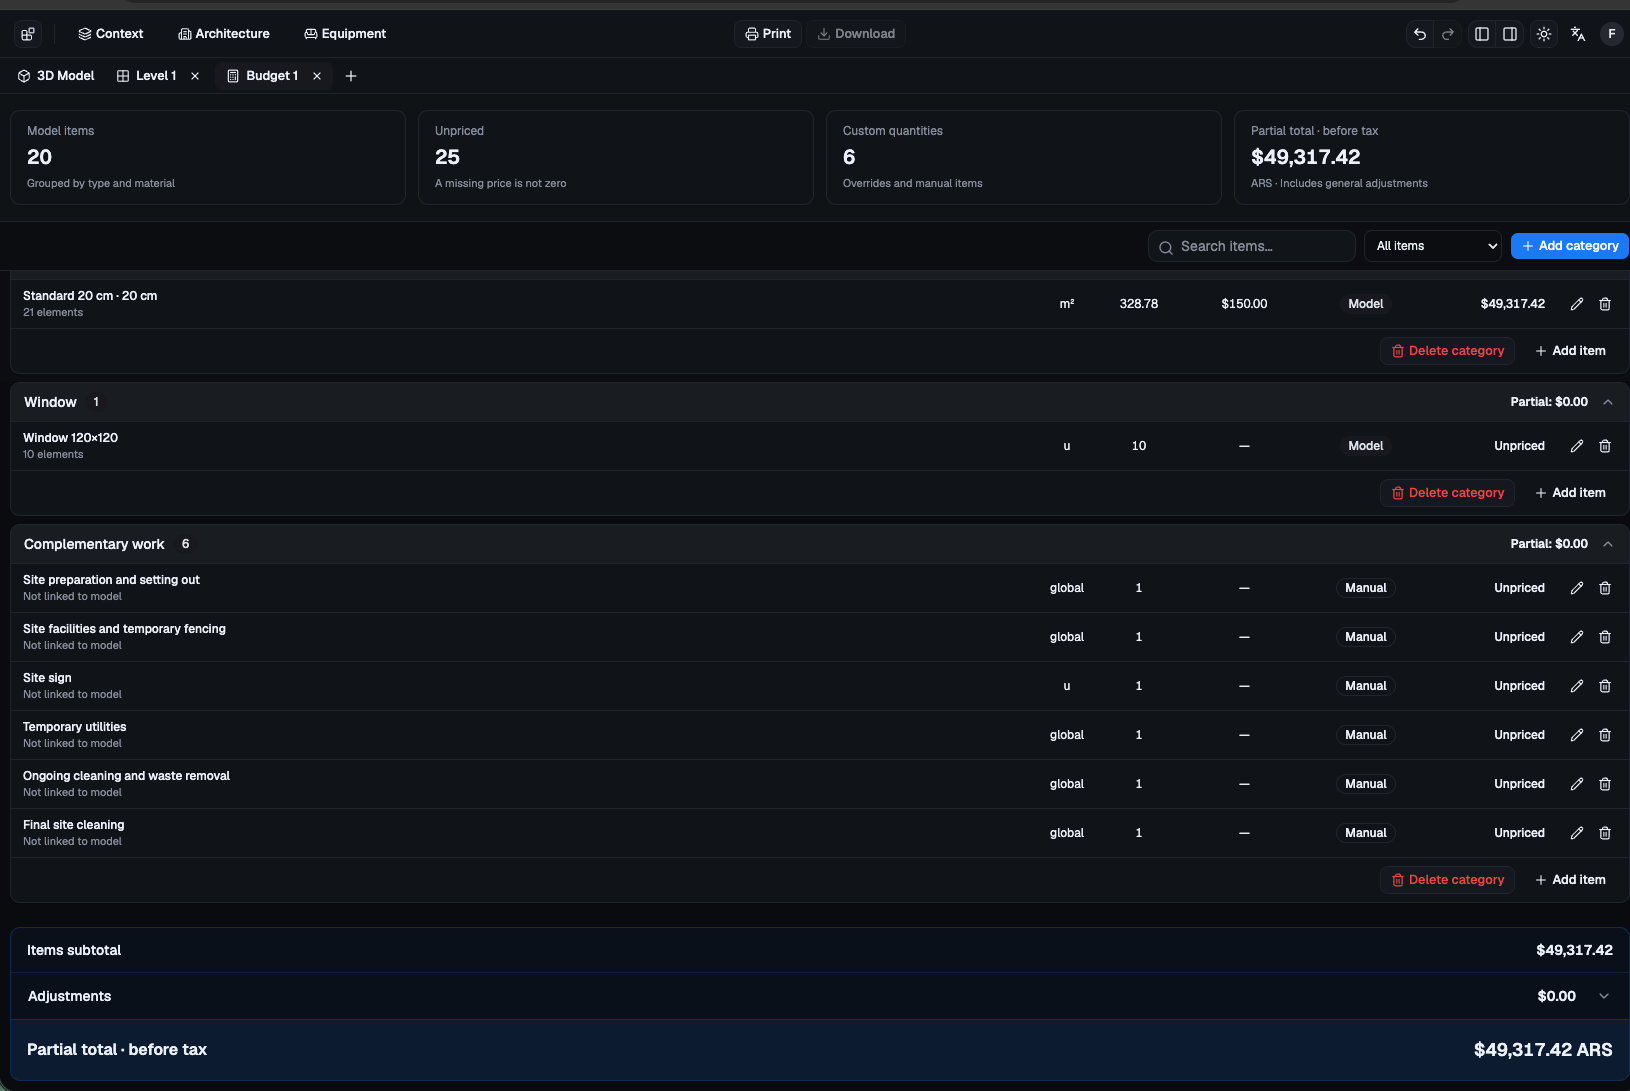Click the Download button

(x=856, y=34)
